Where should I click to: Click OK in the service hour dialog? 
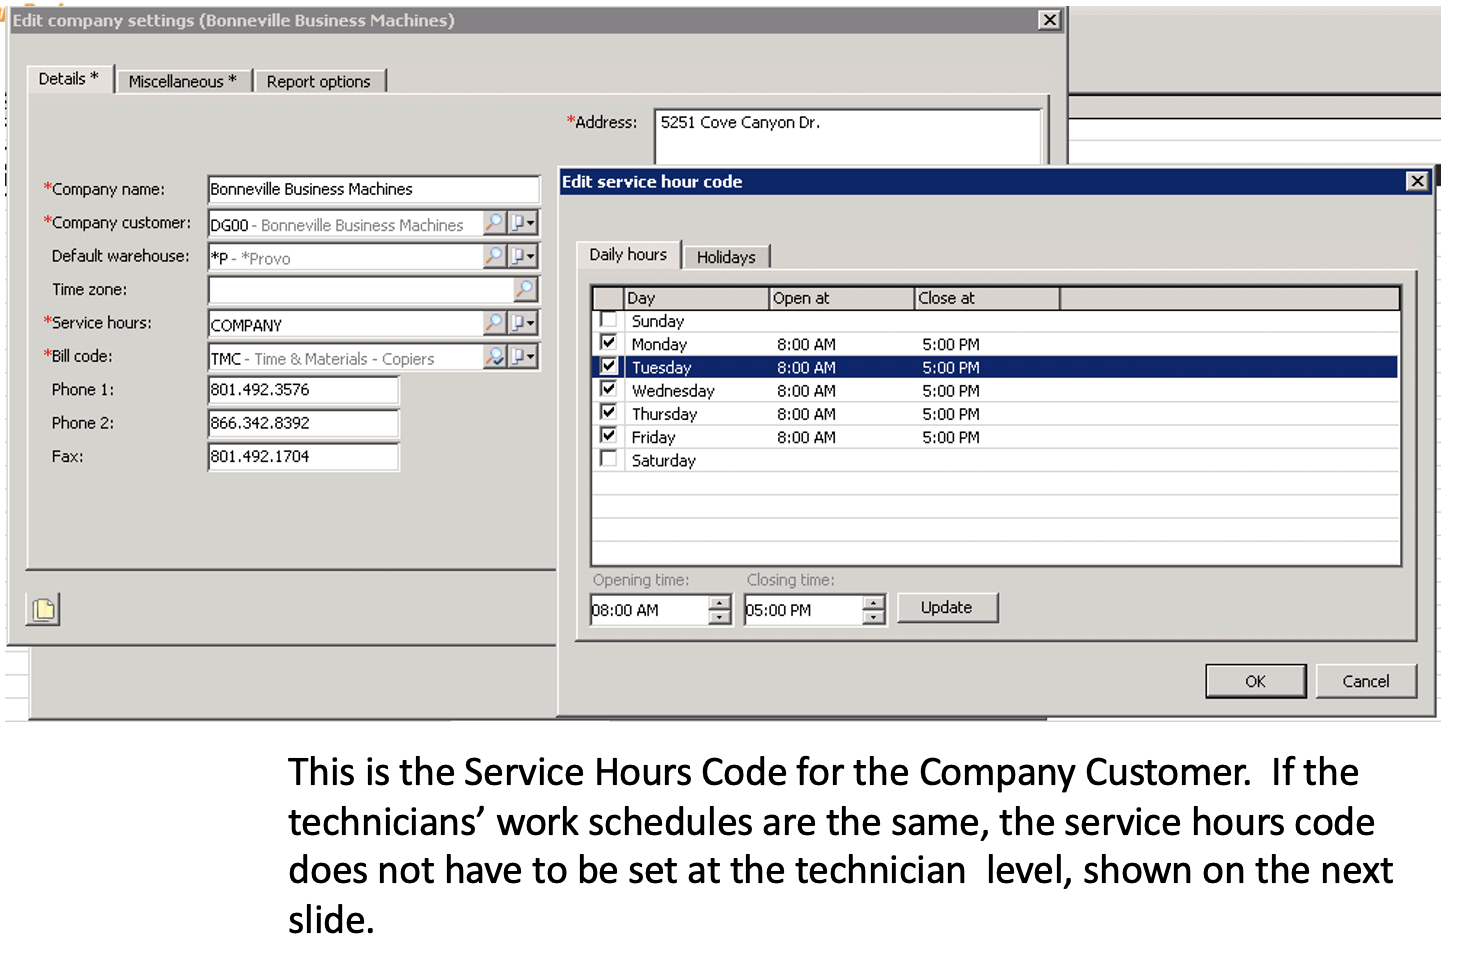tap(1255, 681)
